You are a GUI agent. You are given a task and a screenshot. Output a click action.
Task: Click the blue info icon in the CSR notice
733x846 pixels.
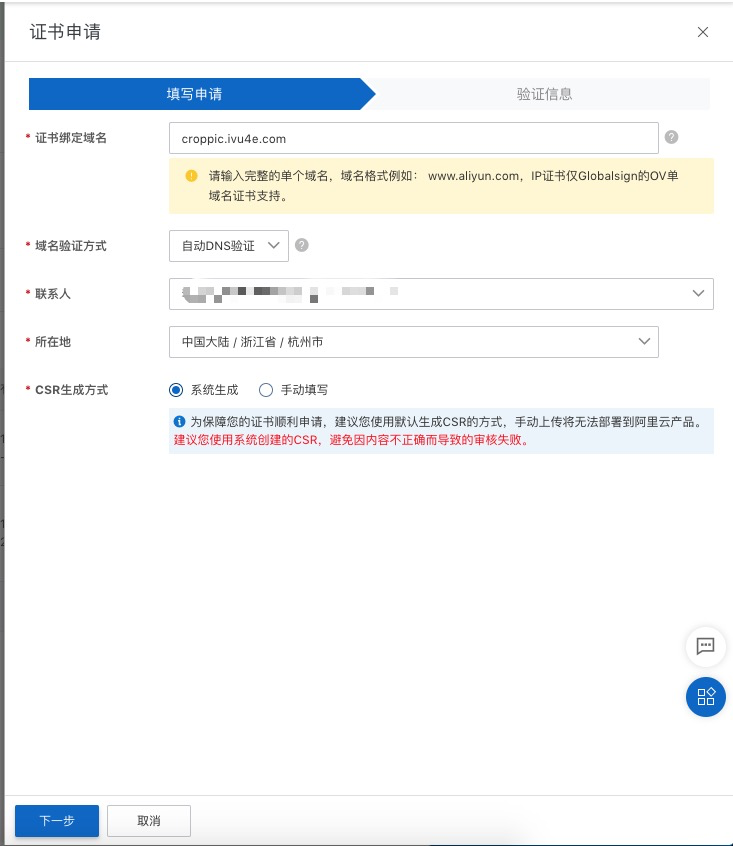(180, 422)
